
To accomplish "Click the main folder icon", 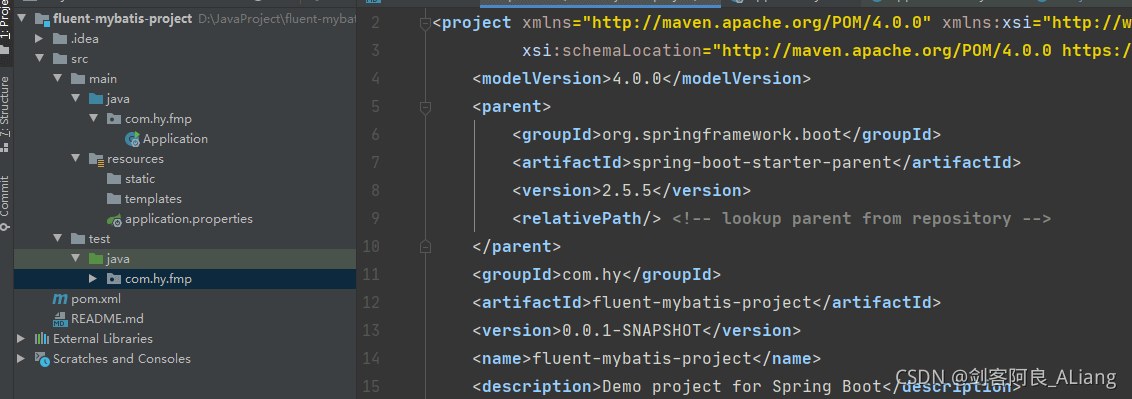I will point(78,79).
